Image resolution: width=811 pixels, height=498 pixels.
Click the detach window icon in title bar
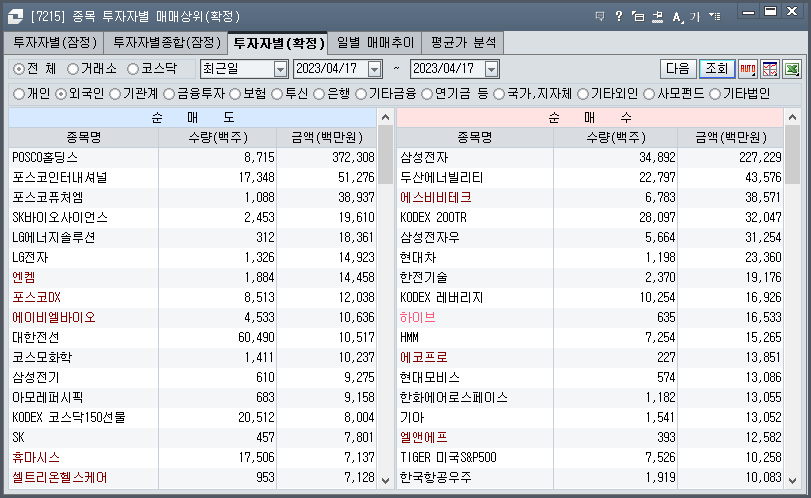638,17
